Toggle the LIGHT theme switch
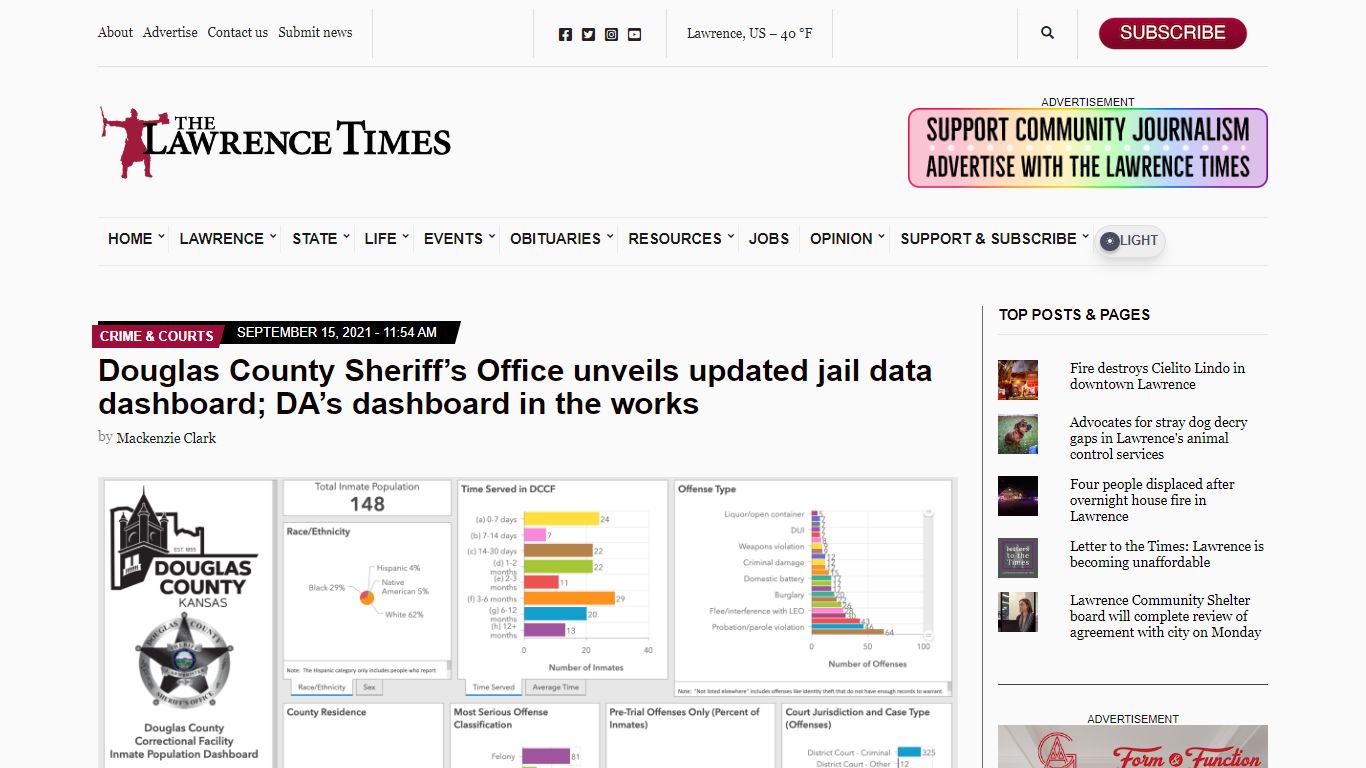This screenshot has width=1366, height=768. coord(1130,241)
